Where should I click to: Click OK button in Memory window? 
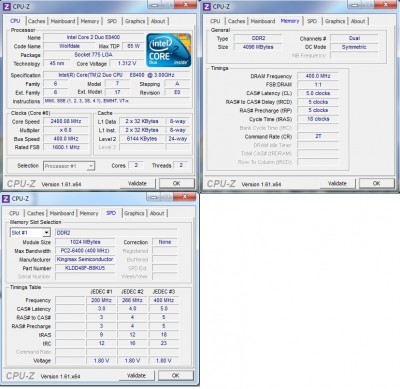[376, 183]
